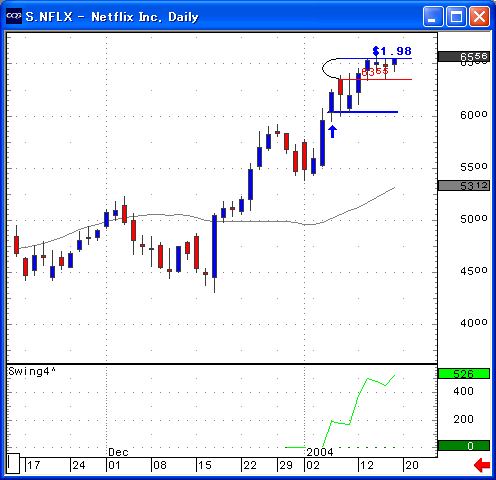Click the 200 label on Swing4 axis
The image size is (496, 480).
[x=463, y=419]
